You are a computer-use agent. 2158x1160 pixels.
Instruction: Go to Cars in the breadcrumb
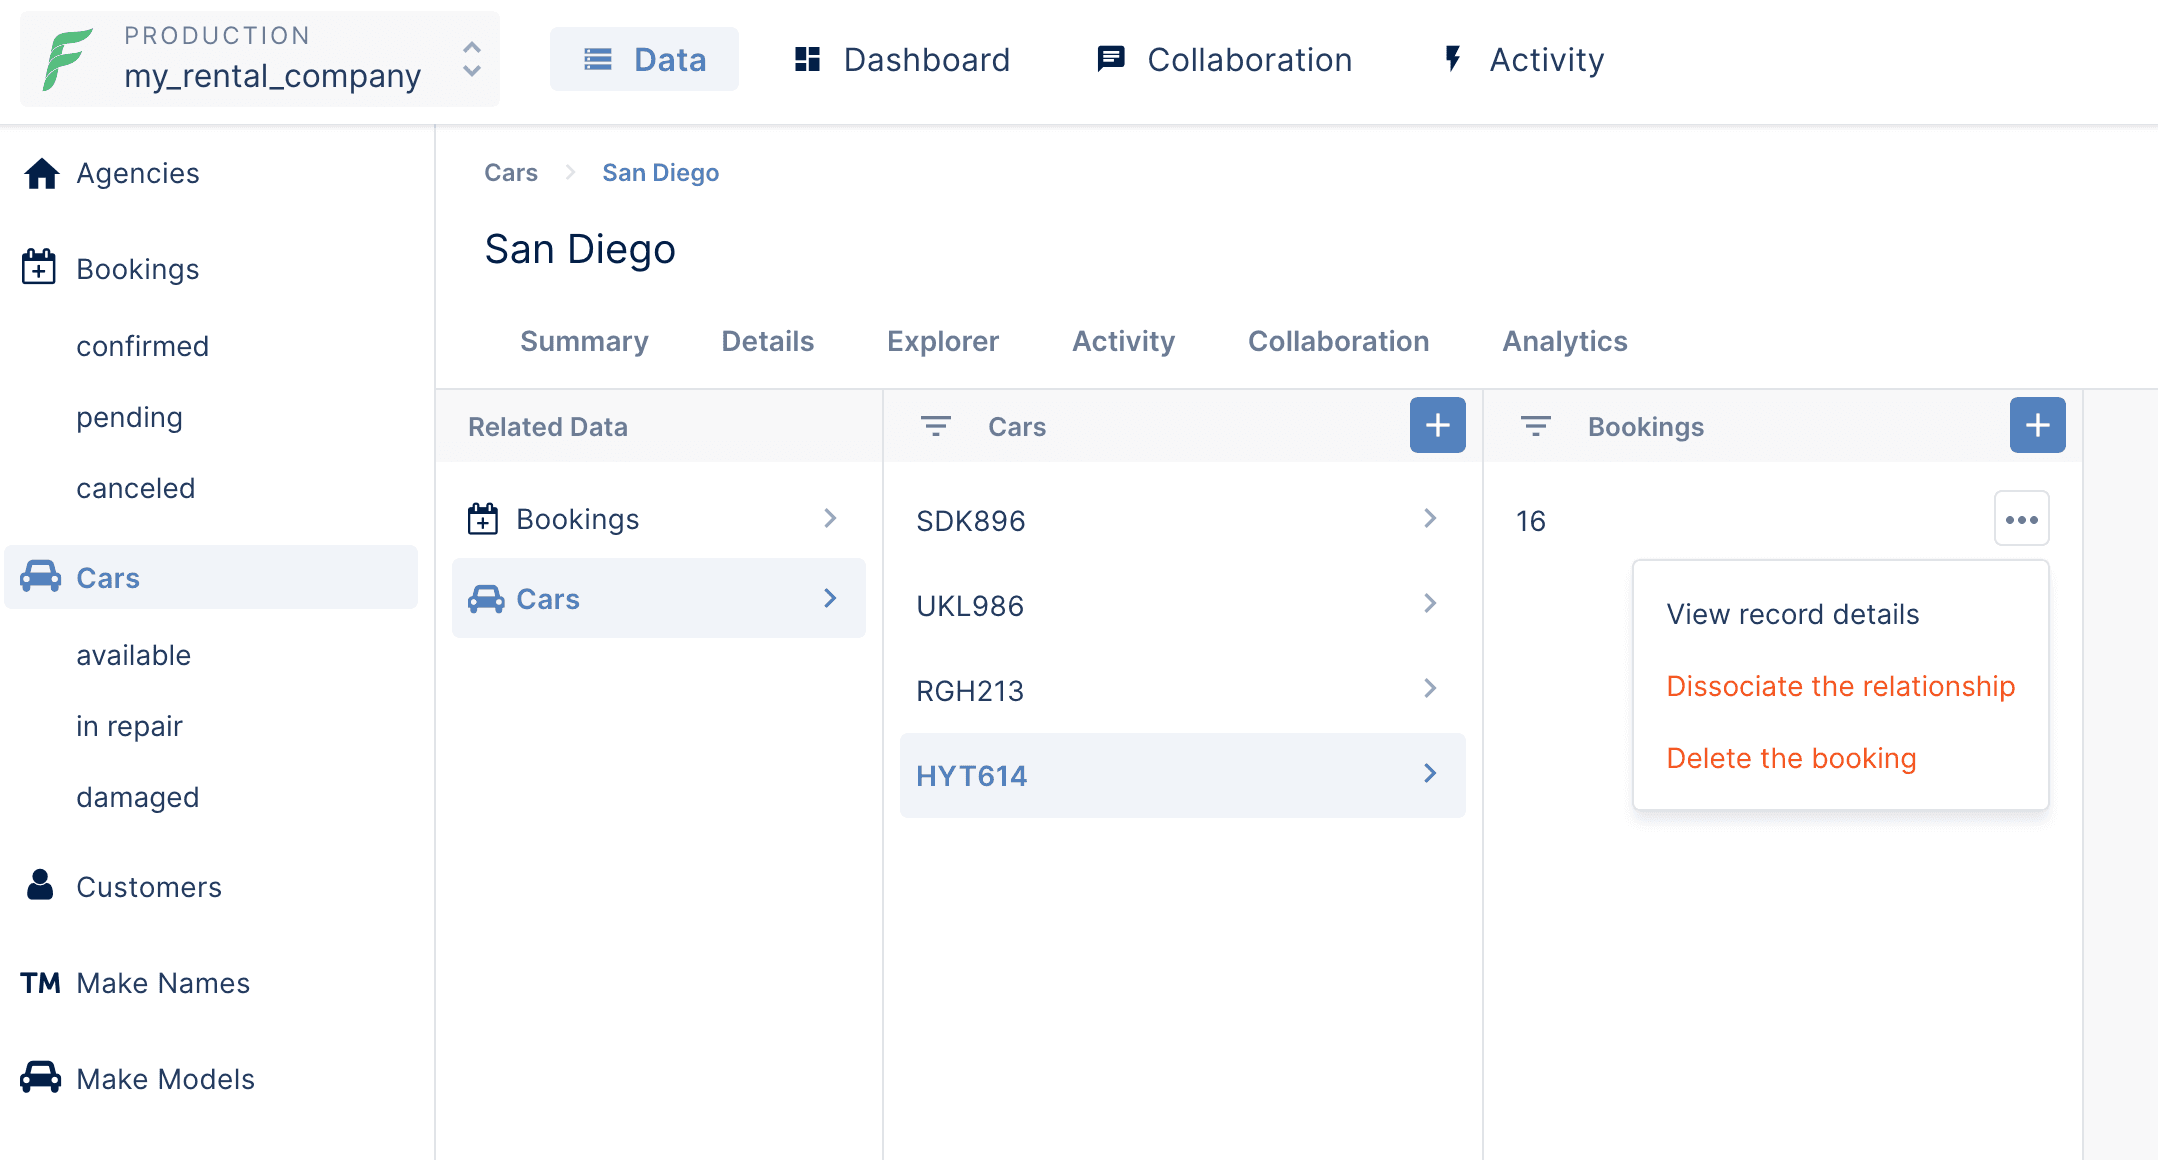(x=511, y=173)
